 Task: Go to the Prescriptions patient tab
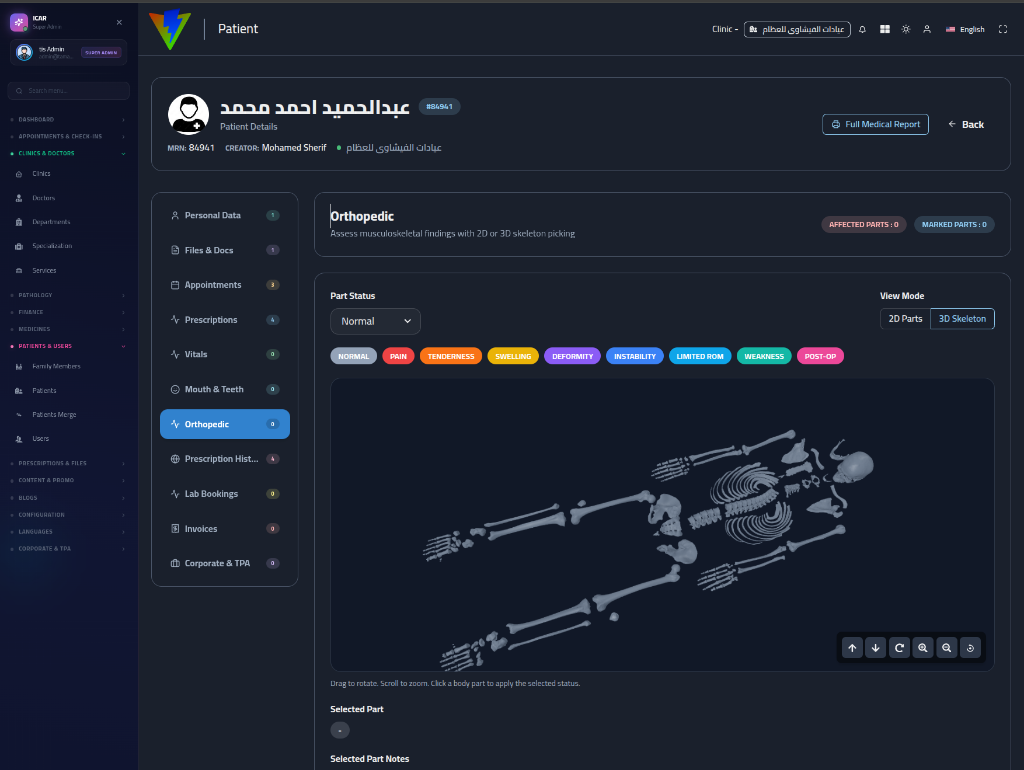click(x=225, y=320)
